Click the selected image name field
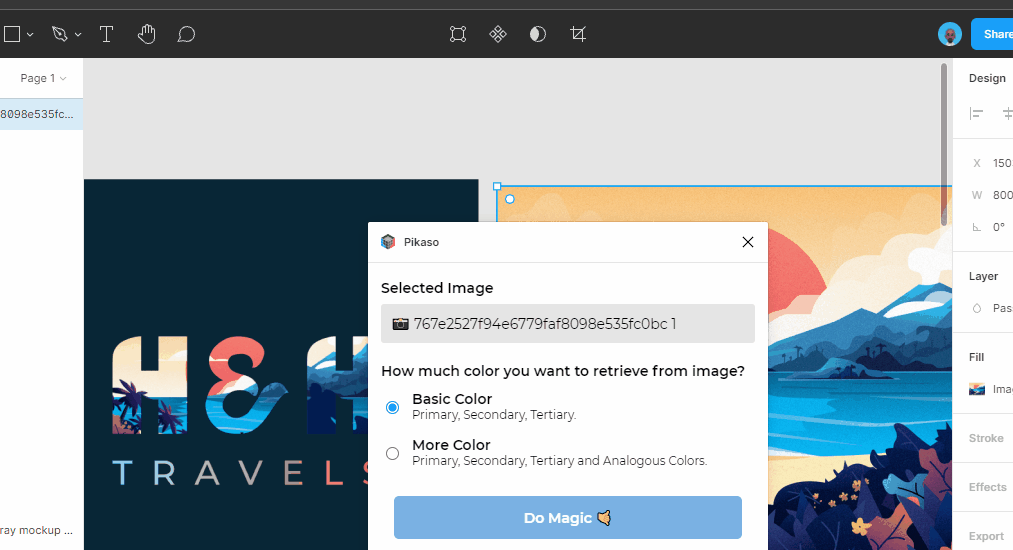1013x550 pixels. coord(567,324)
